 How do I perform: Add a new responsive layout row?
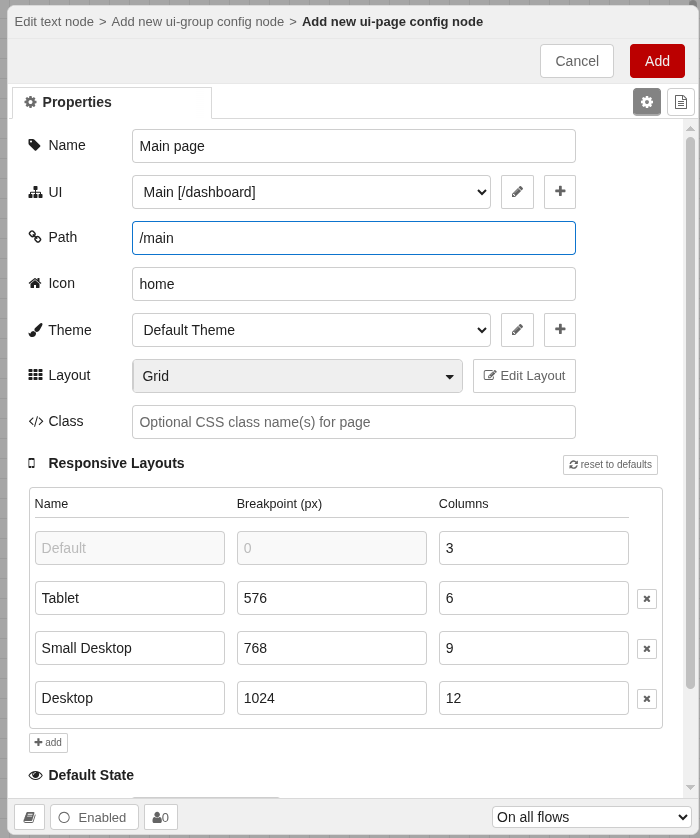pos(48,742)
